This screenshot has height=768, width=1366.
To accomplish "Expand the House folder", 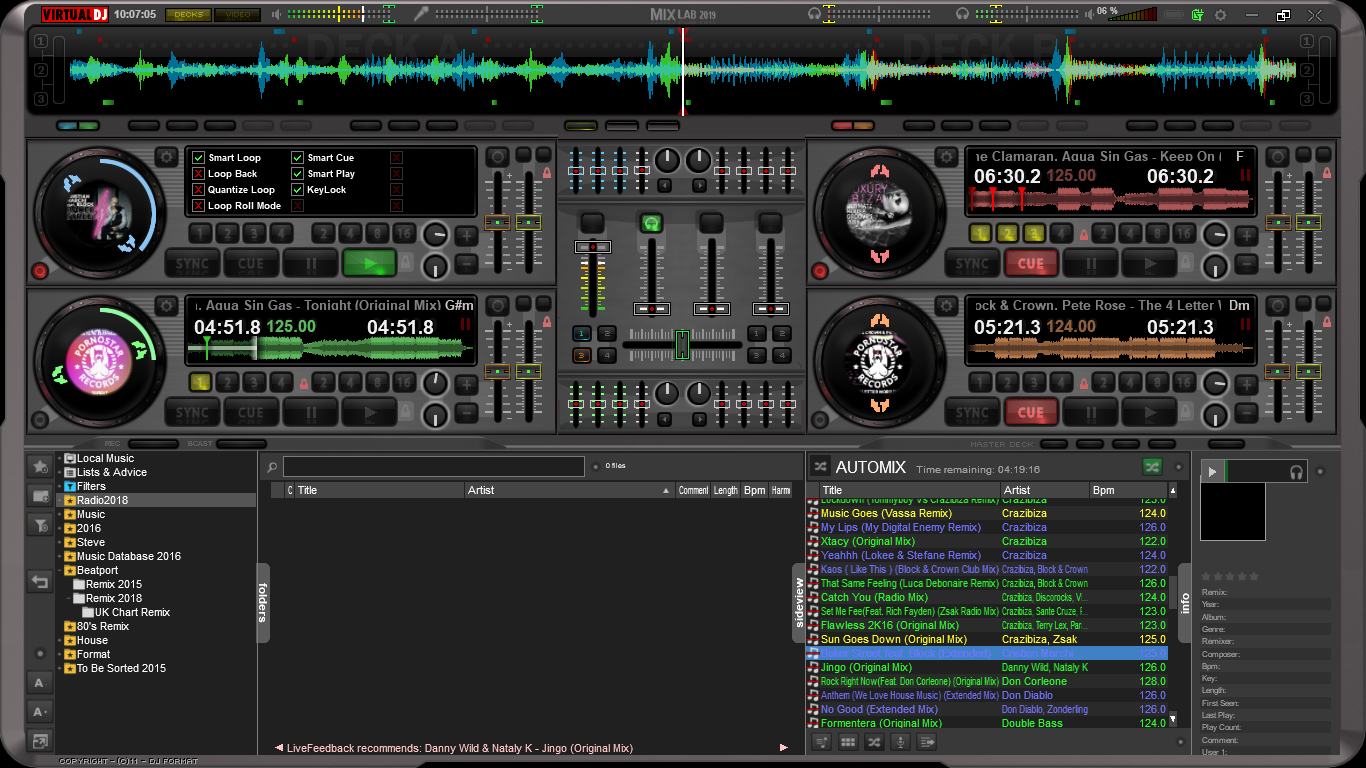I will (59, 640).
